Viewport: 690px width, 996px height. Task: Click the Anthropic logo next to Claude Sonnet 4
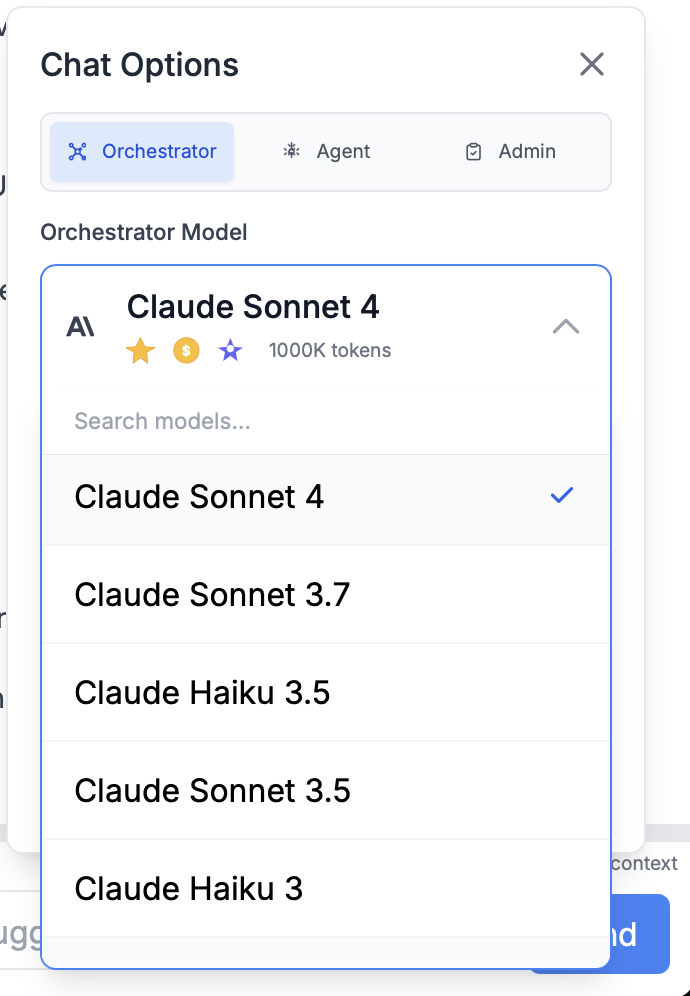(82, 325)
